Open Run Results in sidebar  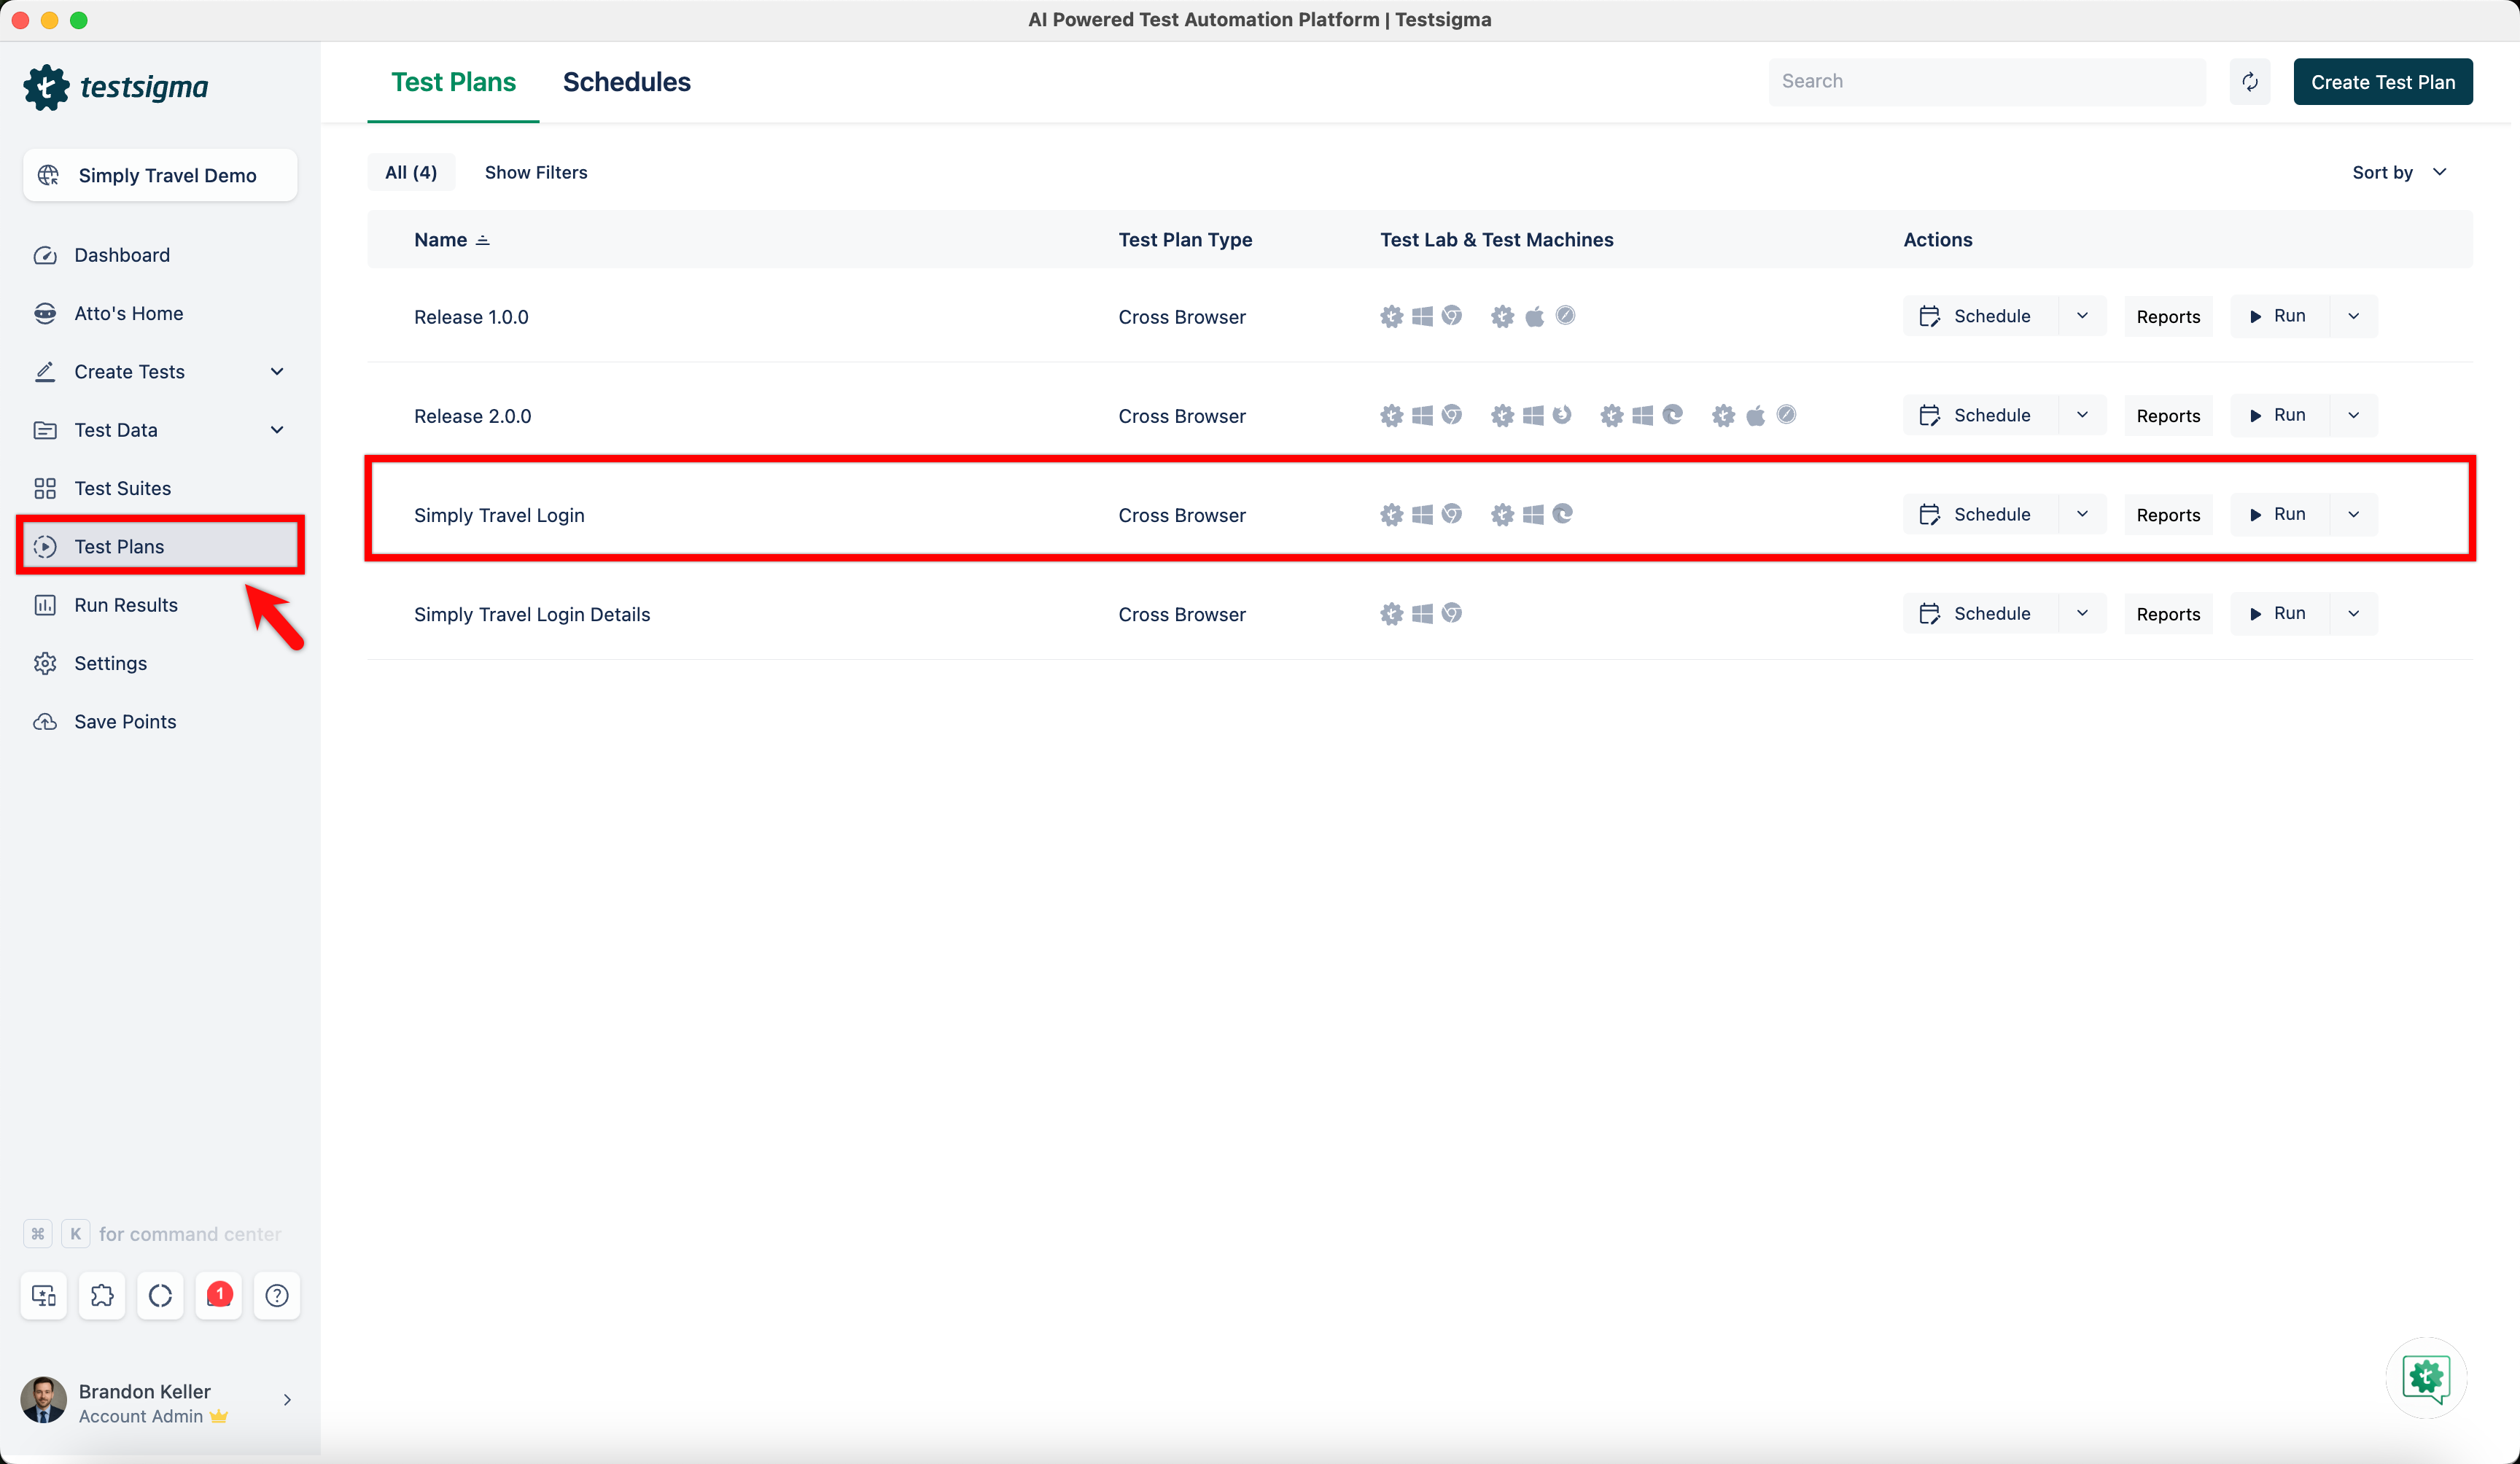pos(126,605)
